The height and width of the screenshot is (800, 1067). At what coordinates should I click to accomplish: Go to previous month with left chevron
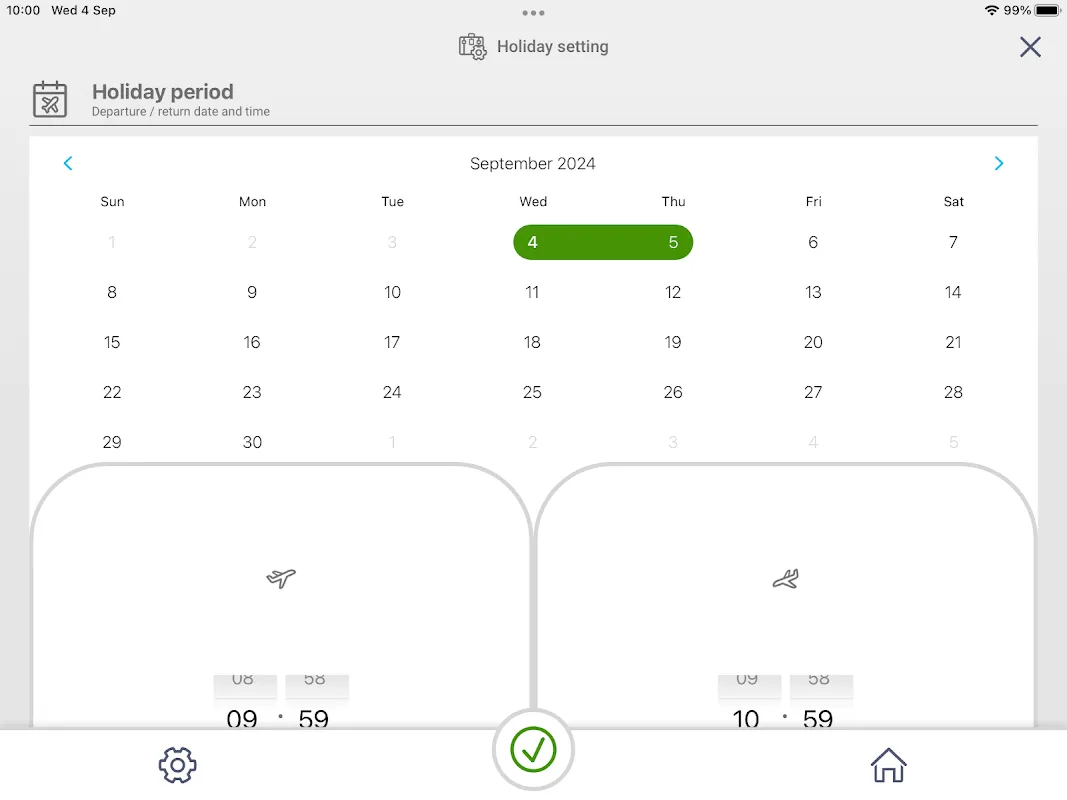click(68, 163)
